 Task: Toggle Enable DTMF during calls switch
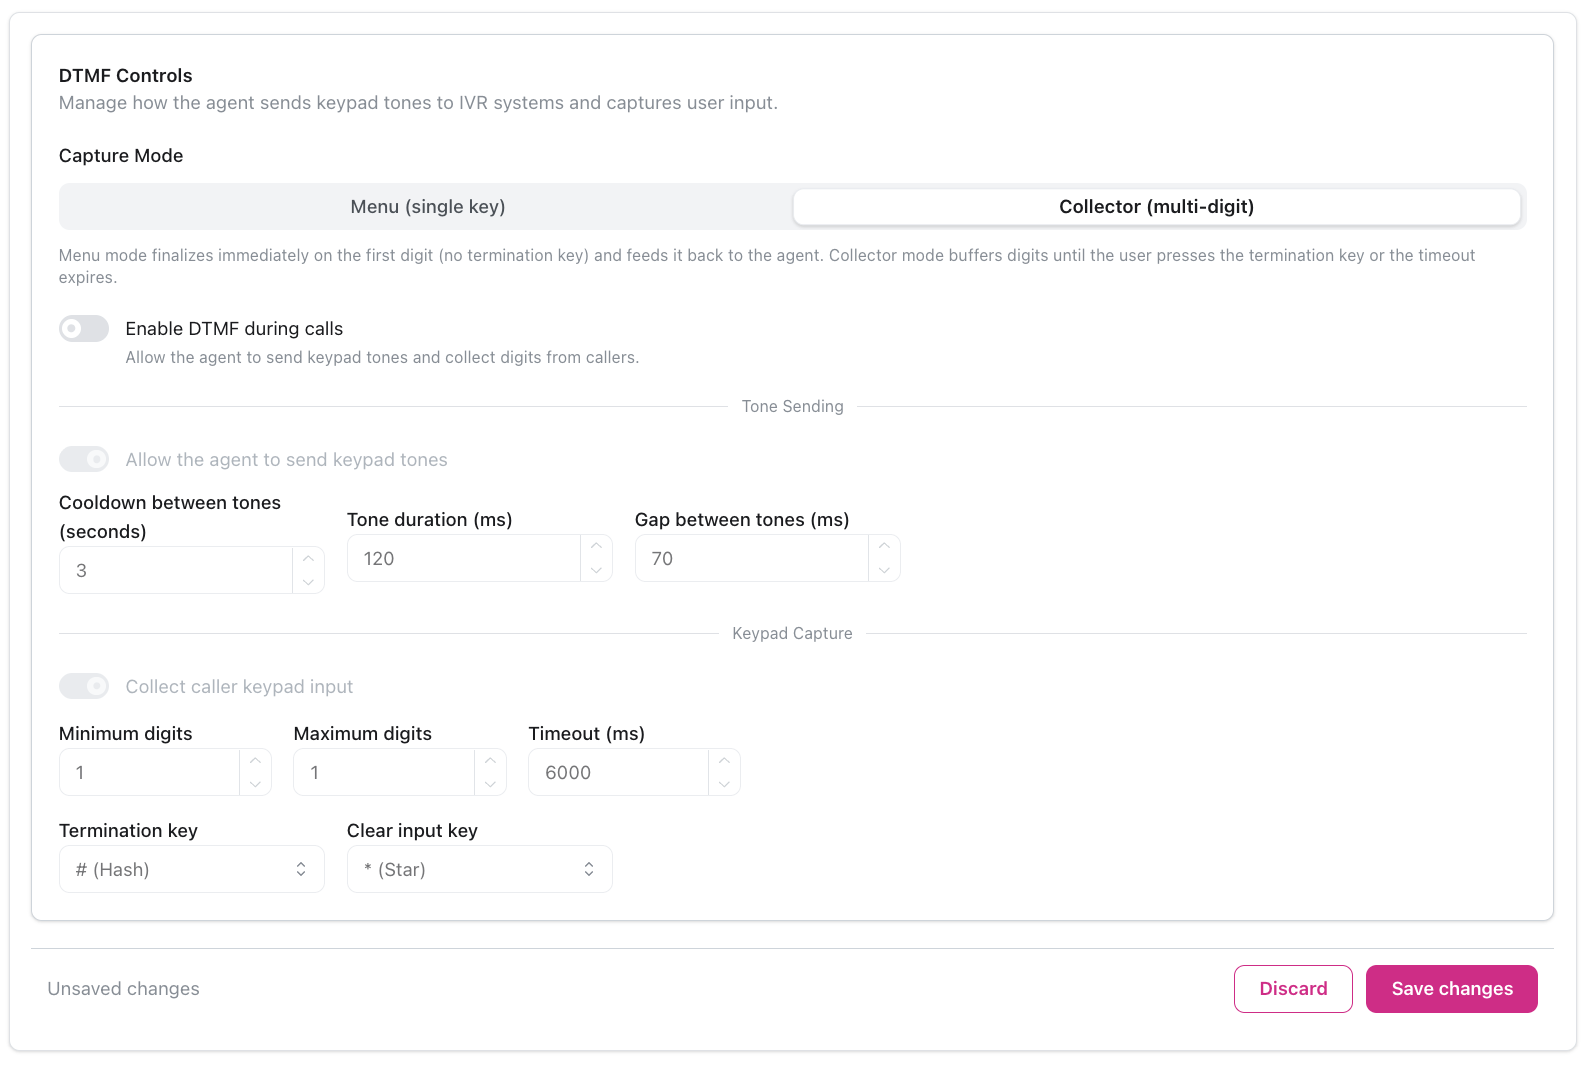point(84,329)
